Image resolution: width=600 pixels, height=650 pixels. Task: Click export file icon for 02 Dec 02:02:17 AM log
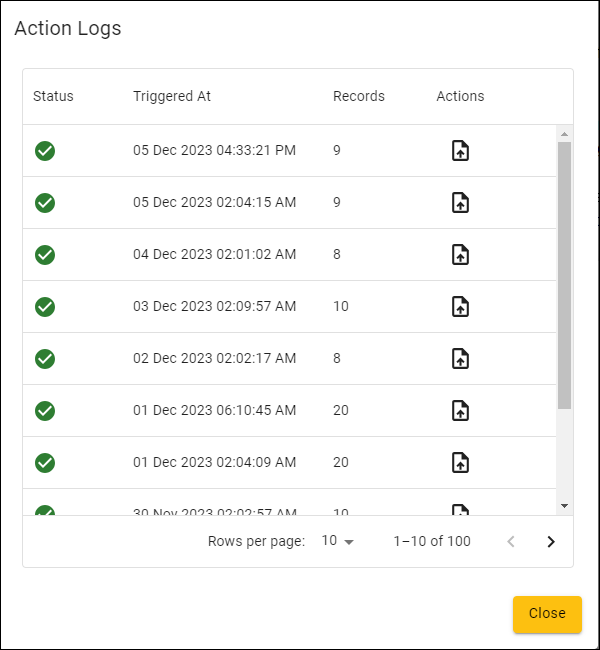click(x=460, y=359)
